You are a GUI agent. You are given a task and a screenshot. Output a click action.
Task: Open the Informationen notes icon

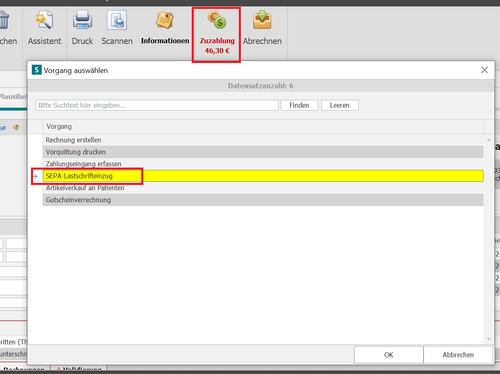[x=165, y=21]
